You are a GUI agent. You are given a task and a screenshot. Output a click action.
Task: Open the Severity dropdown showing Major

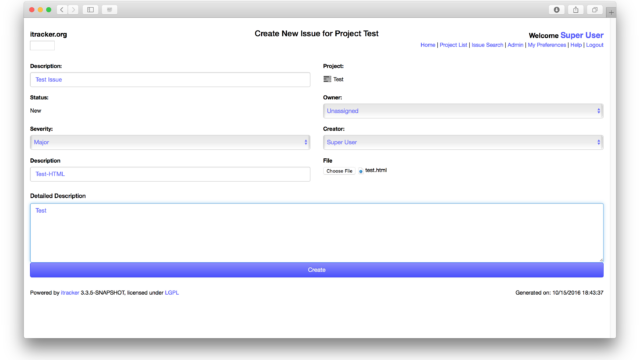[x=170, y=142]
